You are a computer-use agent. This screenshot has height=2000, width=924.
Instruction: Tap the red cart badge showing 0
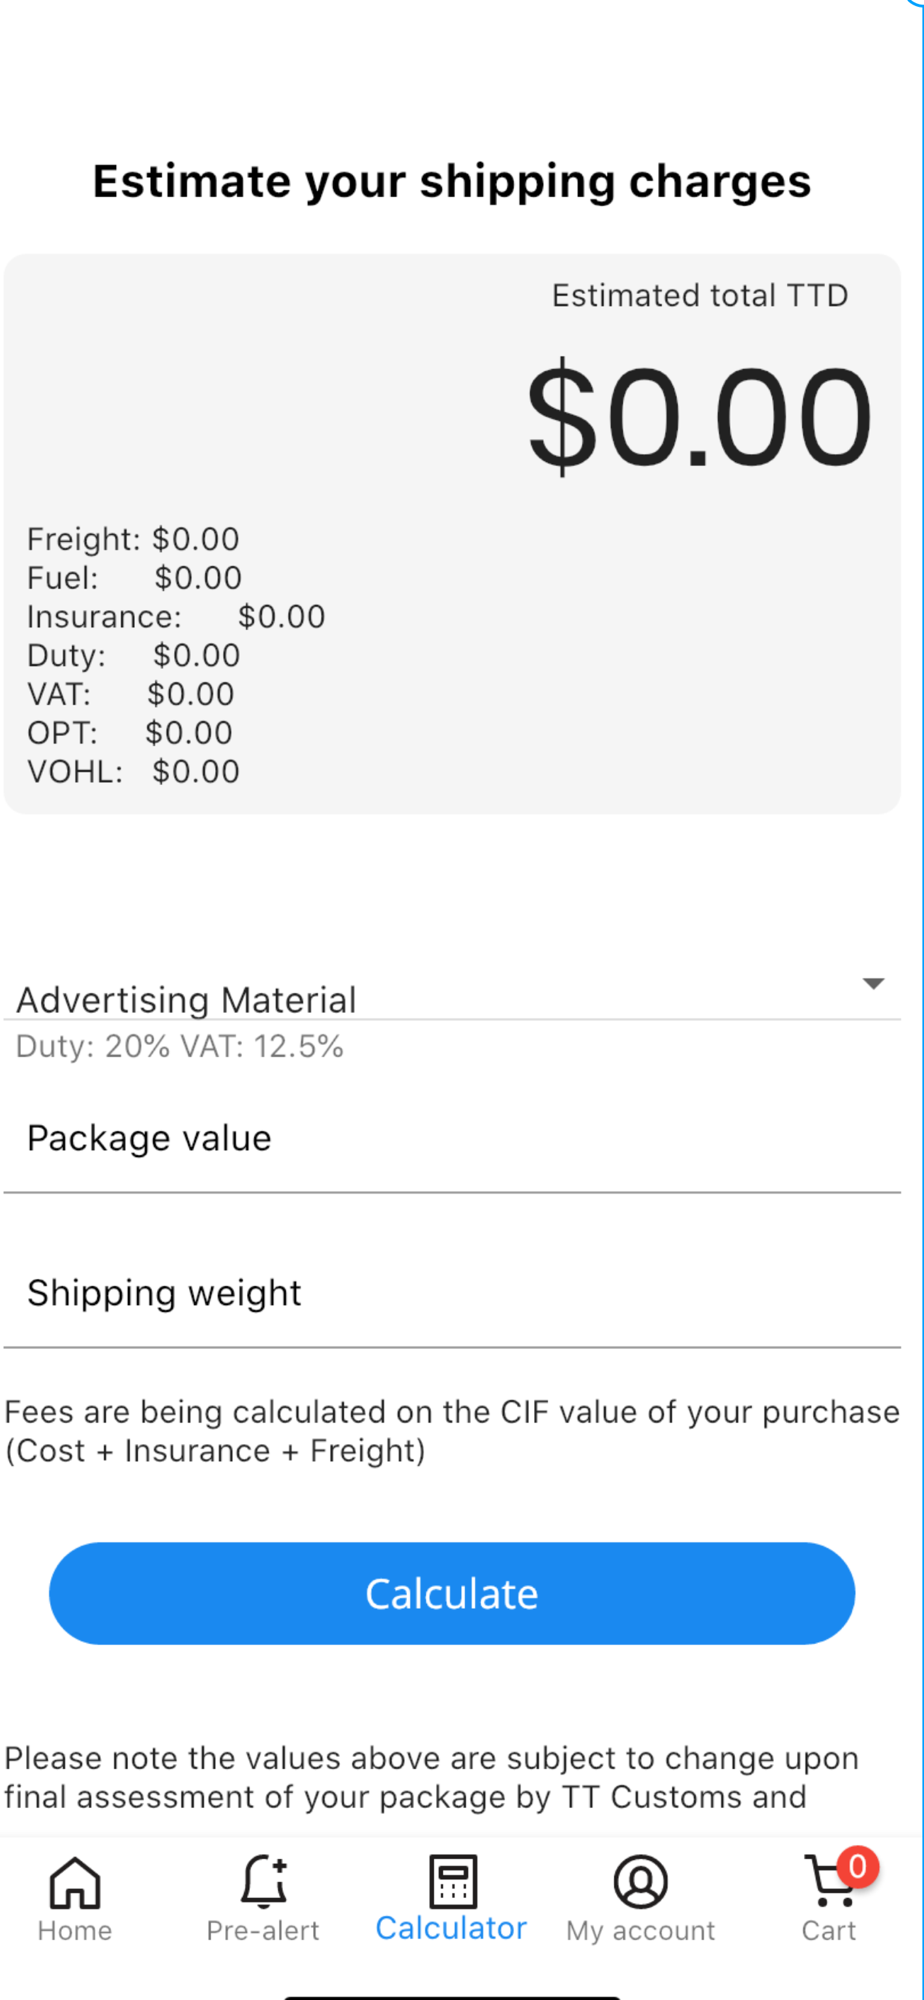coord(857,1866)
